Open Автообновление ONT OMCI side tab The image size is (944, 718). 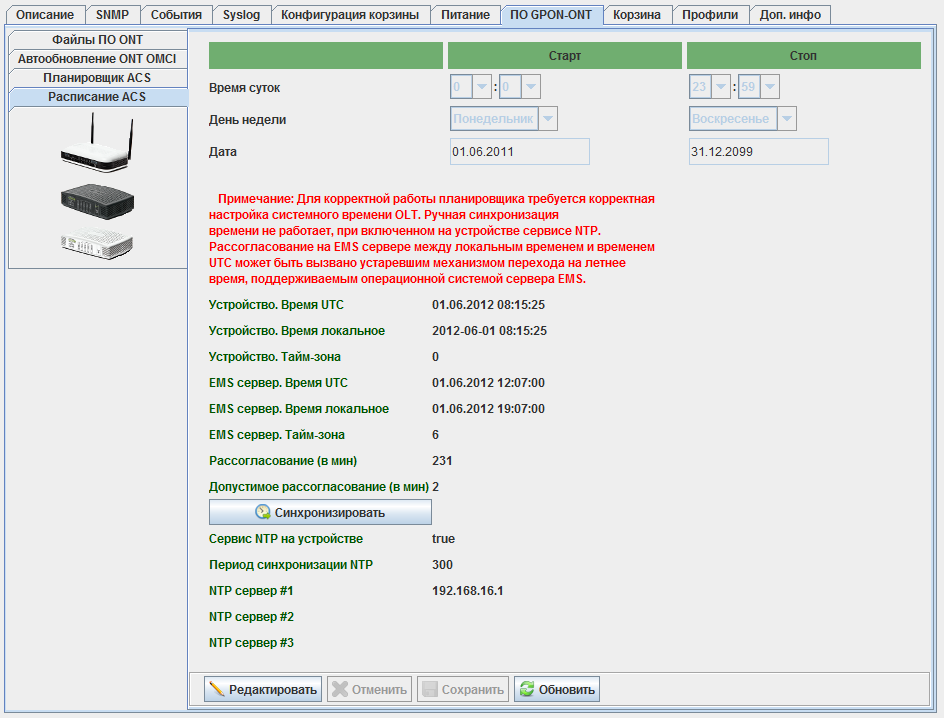pos(98,58)
